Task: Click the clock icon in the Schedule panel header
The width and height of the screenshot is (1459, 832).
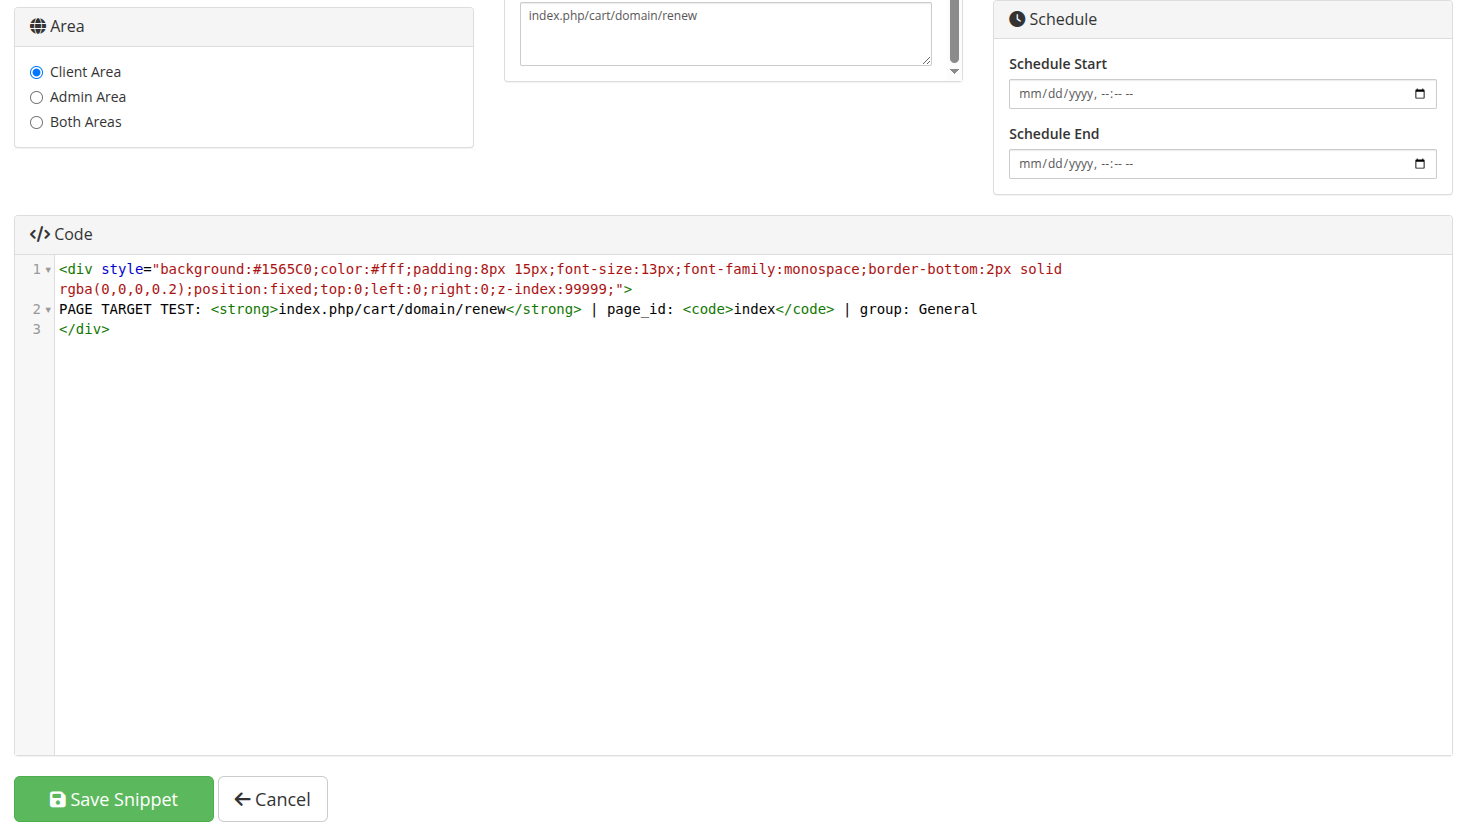Action: click(x=1016, y=18)
